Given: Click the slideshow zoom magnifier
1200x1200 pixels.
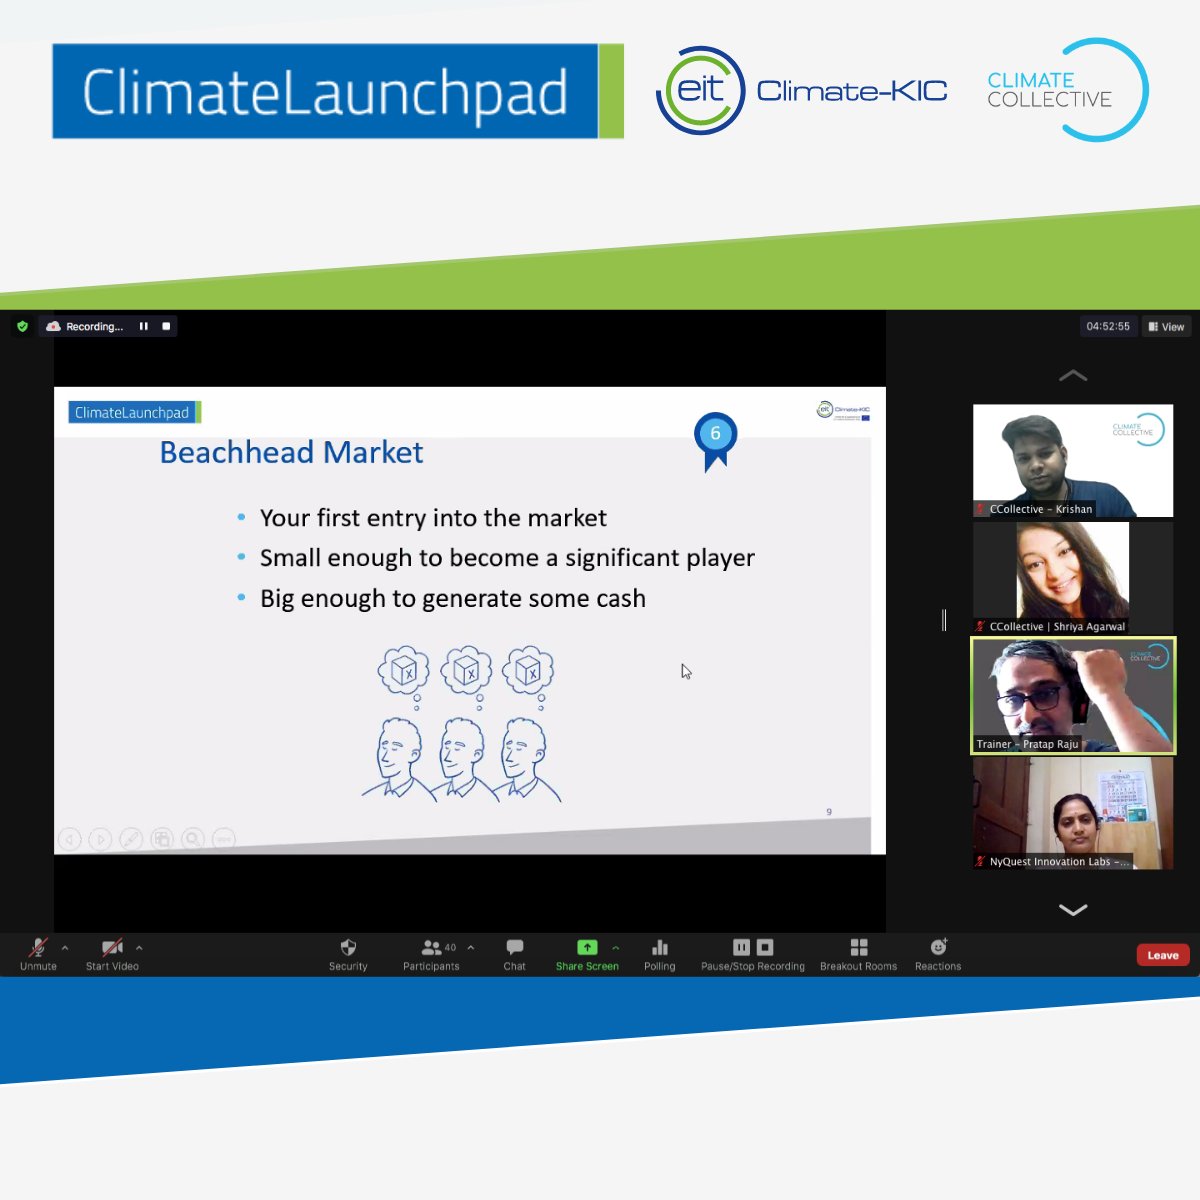Looking at the screenshot, I should (193, 839).
